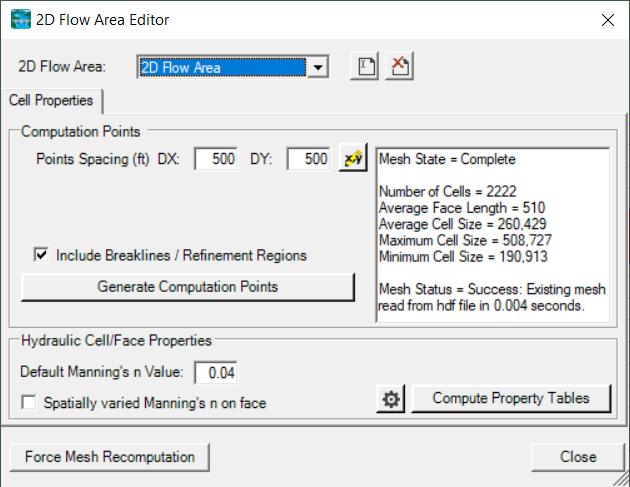Click the x-y point spacing editor icon
Viewport: 630px width, 487px height.
pos(353,158)
